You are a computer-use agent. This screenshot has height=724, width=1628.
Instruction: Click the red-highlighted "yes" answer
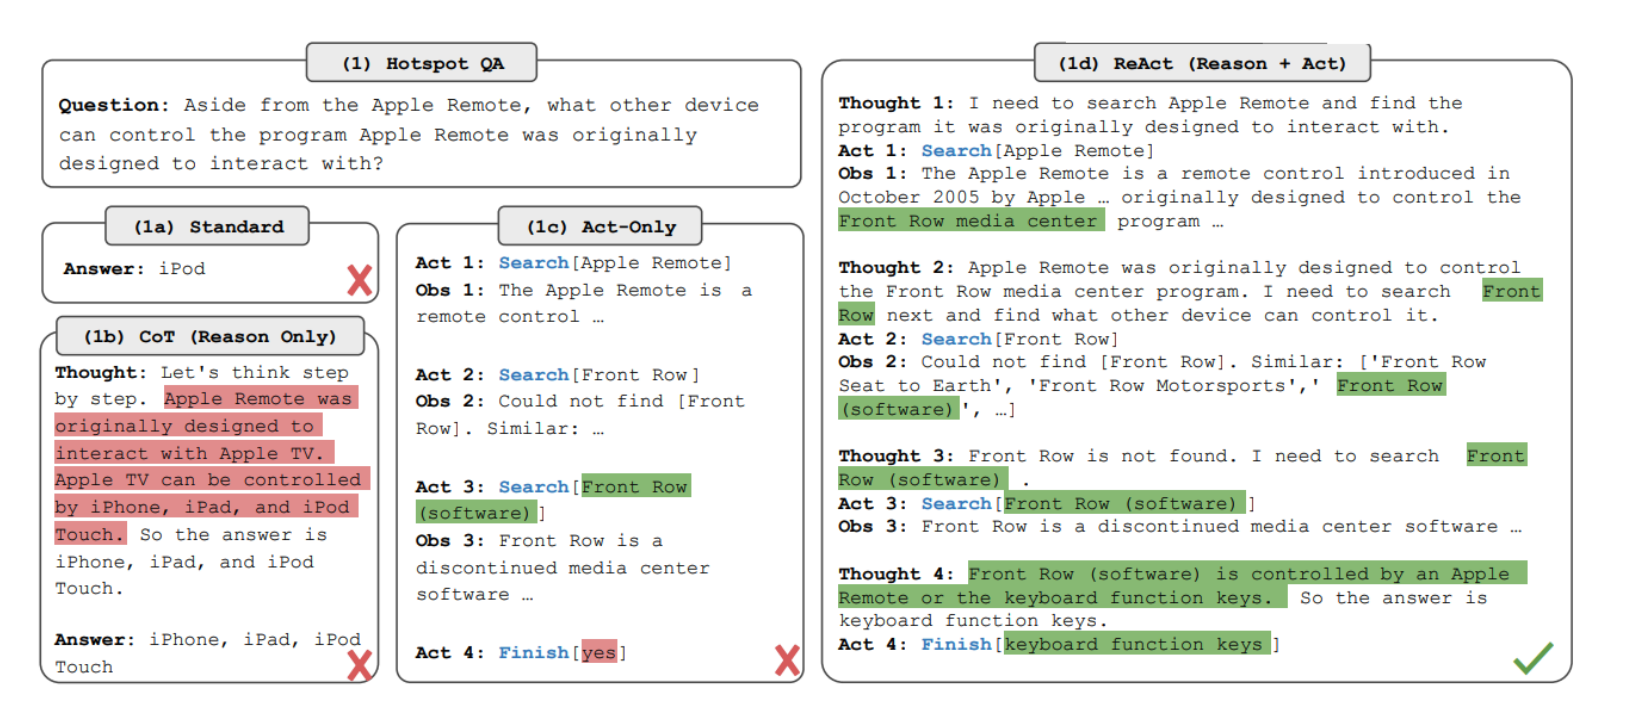(x=599, y=653)
